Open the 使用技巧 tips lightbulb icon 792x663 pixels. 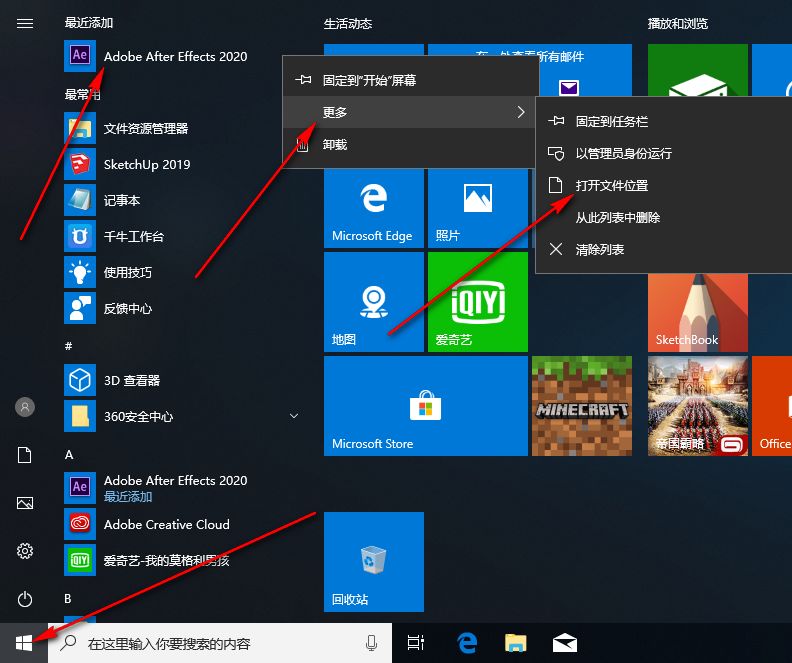[80, 272]
